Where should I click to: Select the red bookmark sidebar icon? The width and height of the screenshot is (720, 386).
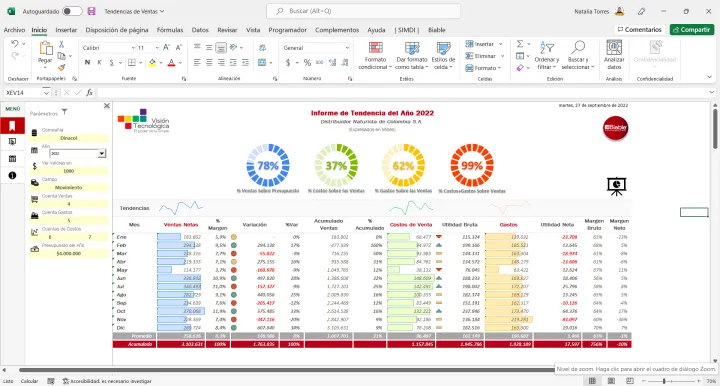tap(12, 125)
